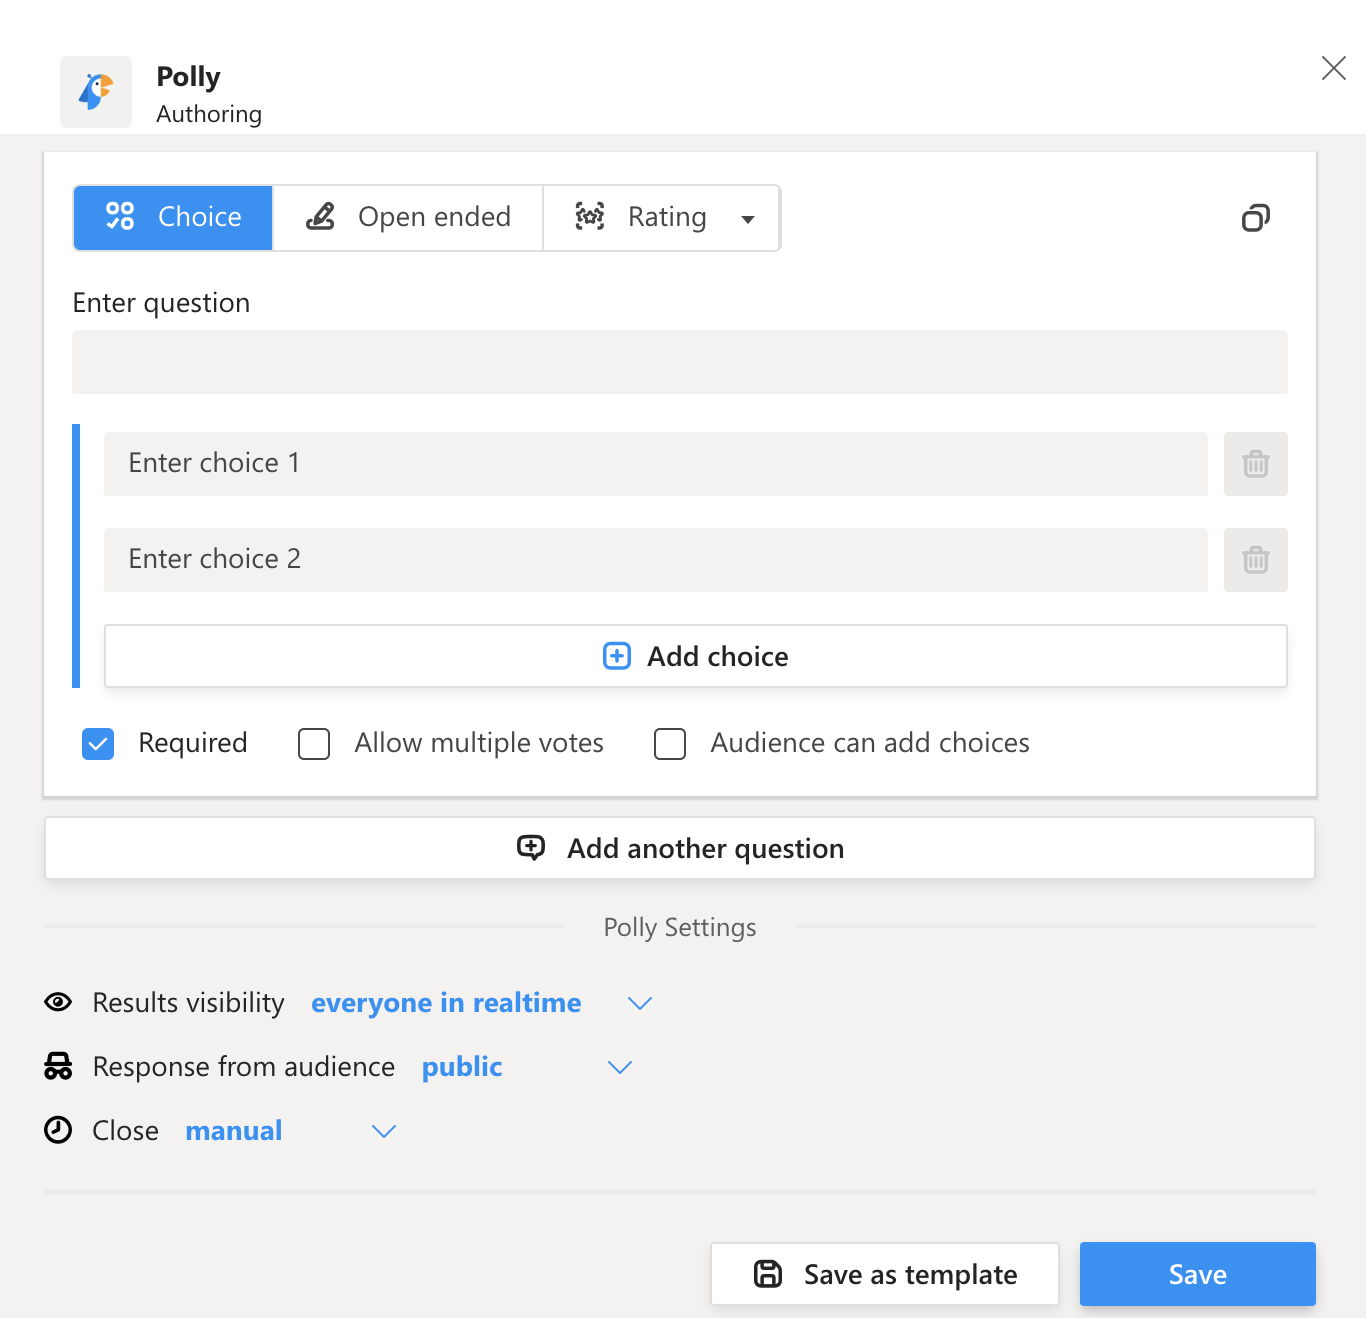Viewport: 1366px width, 1318px height.
Task: Click the duplicate question icon
Action: click(x=1256, y=218)
